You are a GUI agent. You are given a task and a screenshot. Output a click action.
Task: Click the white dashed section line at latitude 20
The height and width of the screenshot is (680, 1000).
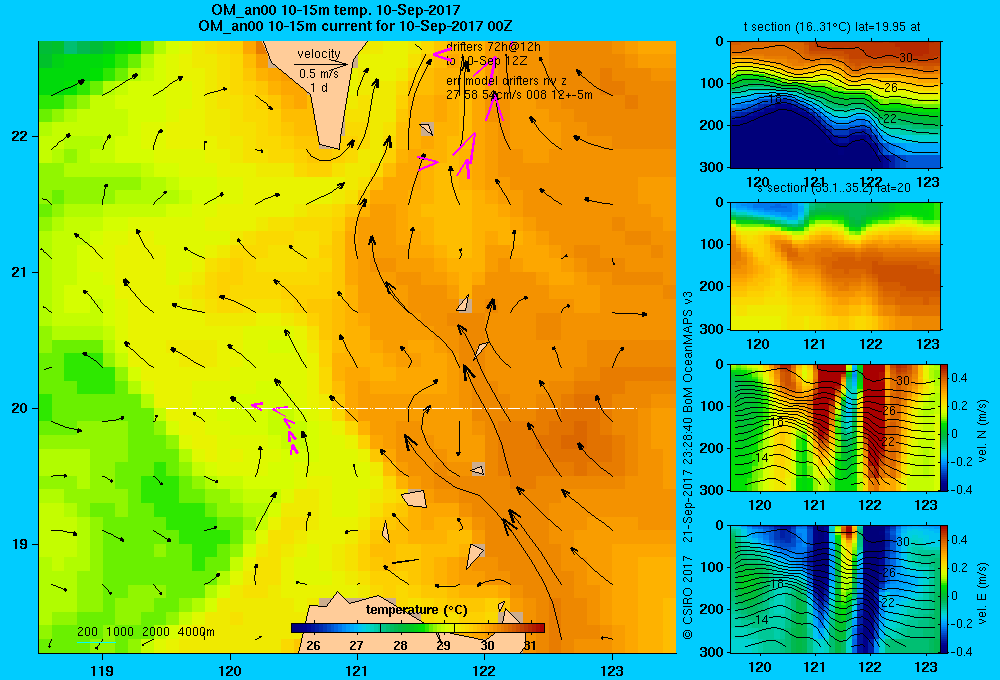coord(401,408)
